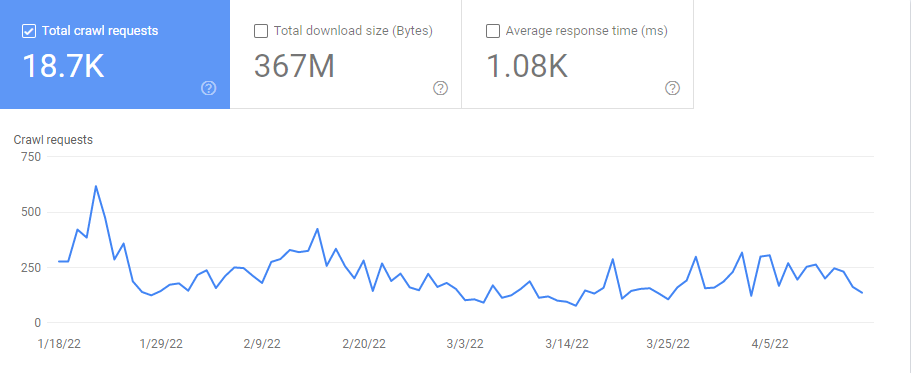This screenshot has height=373, width=911.
Task: Click the Crawl requests chart title
Action: [53, 139]
